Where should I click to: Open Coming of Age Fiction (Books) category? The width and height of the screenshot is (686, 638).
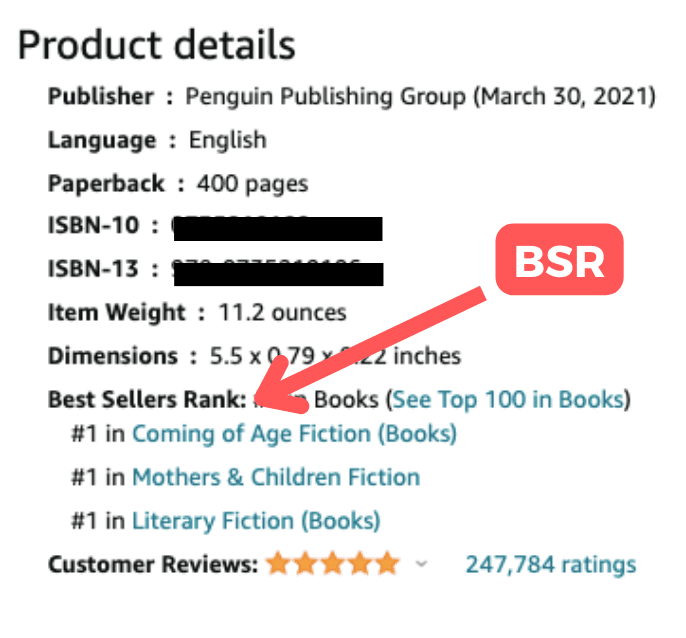tap(294, 434)
